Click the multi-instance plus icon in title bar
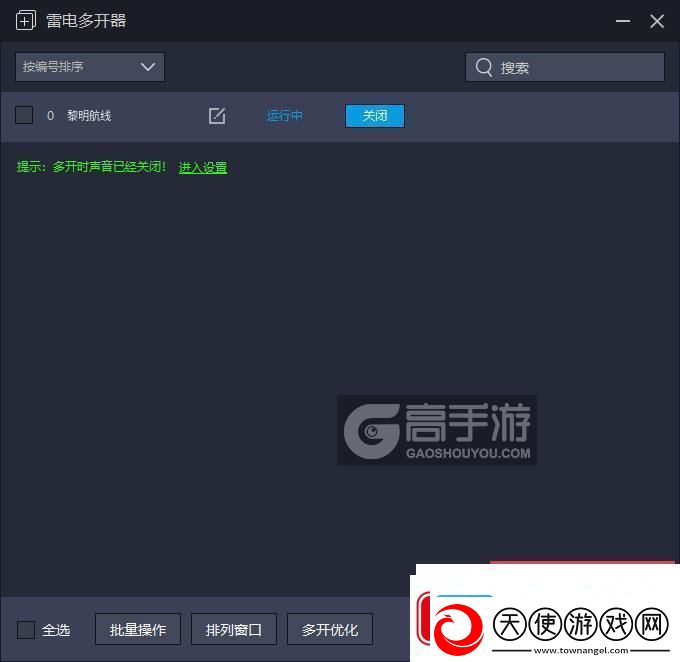The width and height of the screenshot is (680, 662). point(26,20)
